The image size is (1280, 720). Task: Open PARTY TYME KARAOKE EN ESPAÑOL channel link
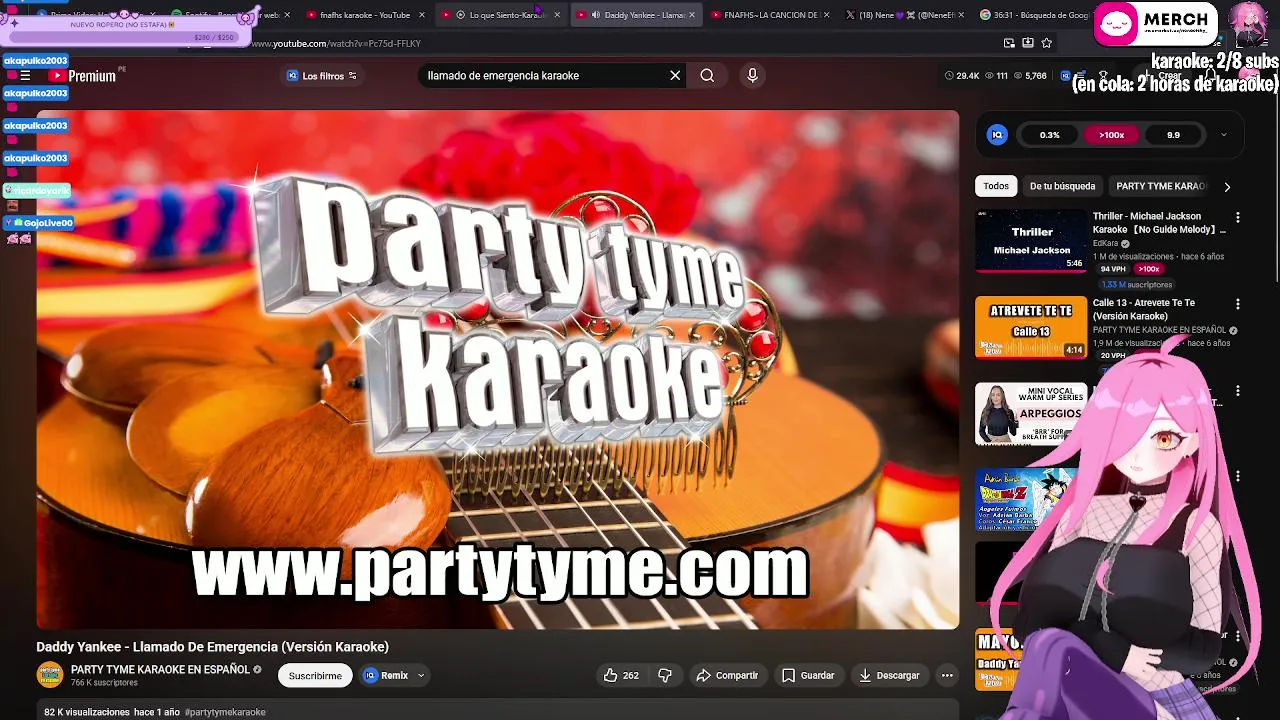click(x=160, y=670)
